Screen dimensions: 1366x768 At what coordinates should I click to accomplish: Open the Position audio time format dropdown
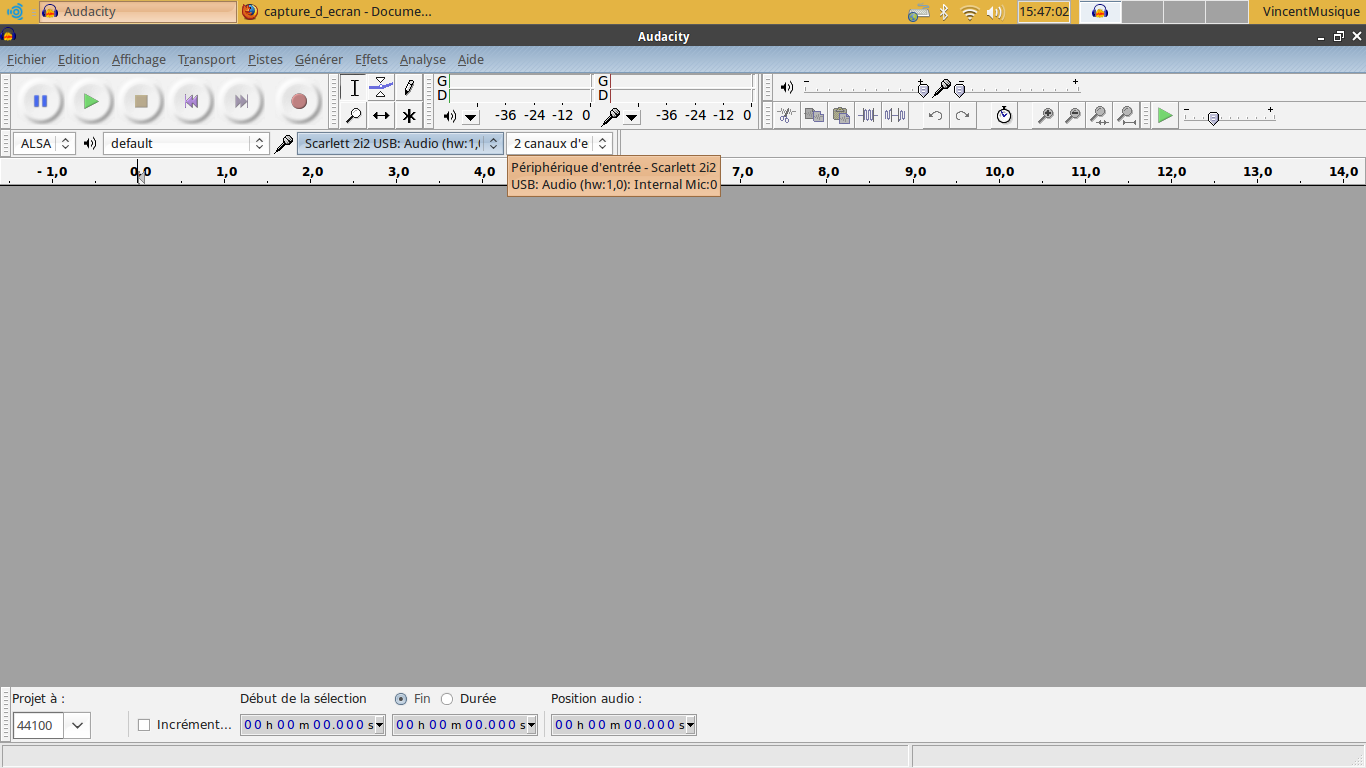tap(691, 725)
